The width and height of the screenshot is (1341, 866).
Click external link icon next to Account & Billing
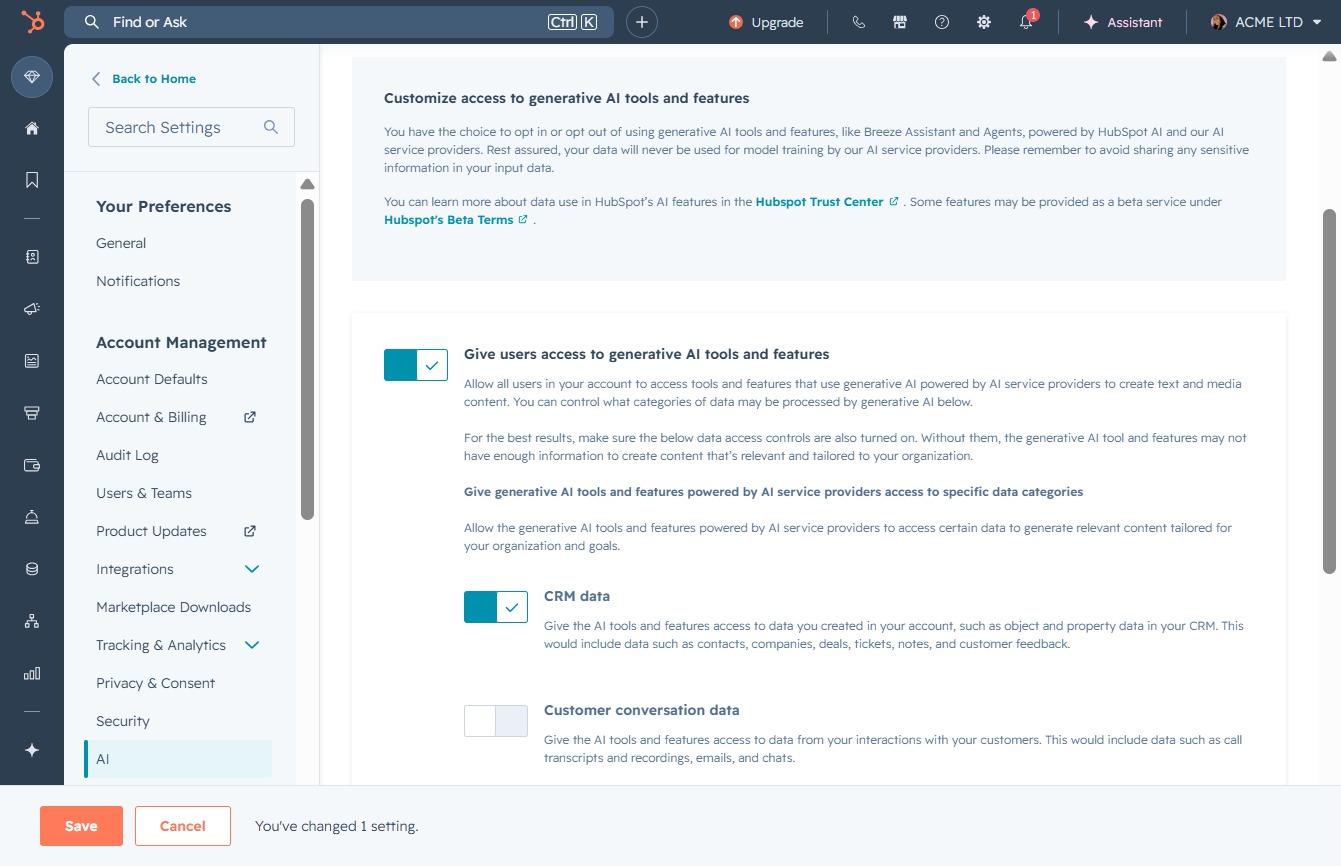[x=250, y=417]
